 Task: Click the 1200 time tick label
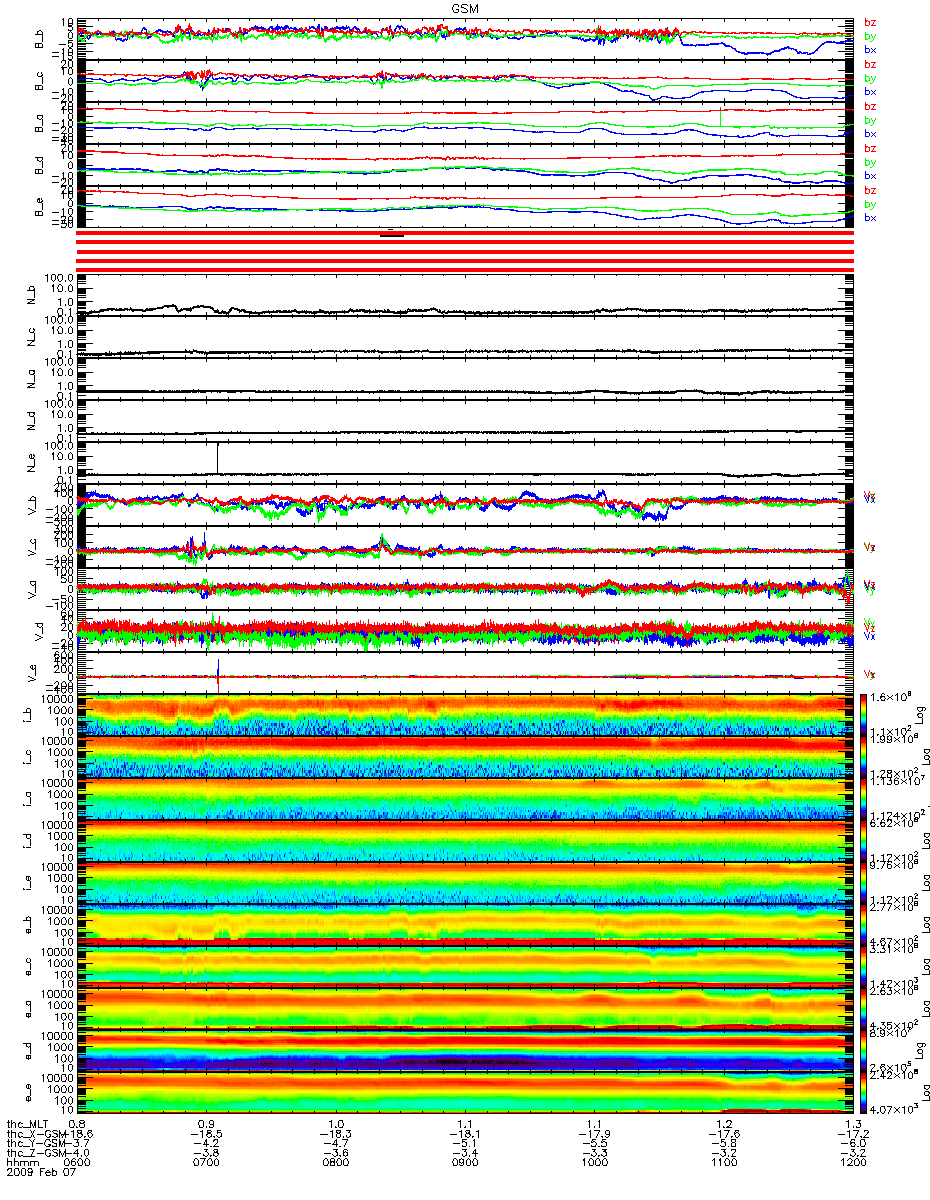click(x=852, y=1164)
